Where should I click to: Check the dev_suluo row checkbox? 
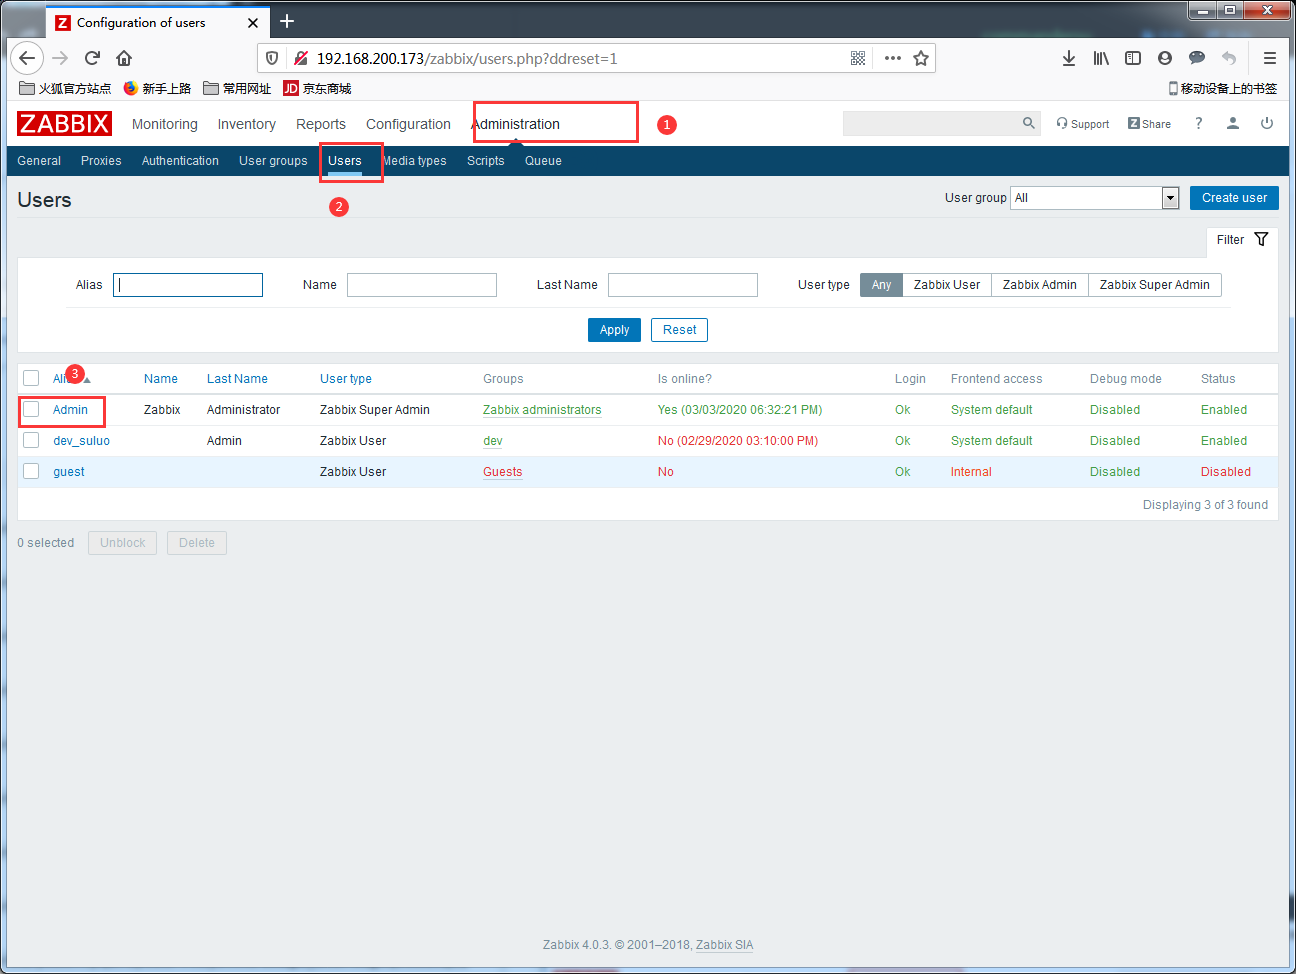pos(31,440)
